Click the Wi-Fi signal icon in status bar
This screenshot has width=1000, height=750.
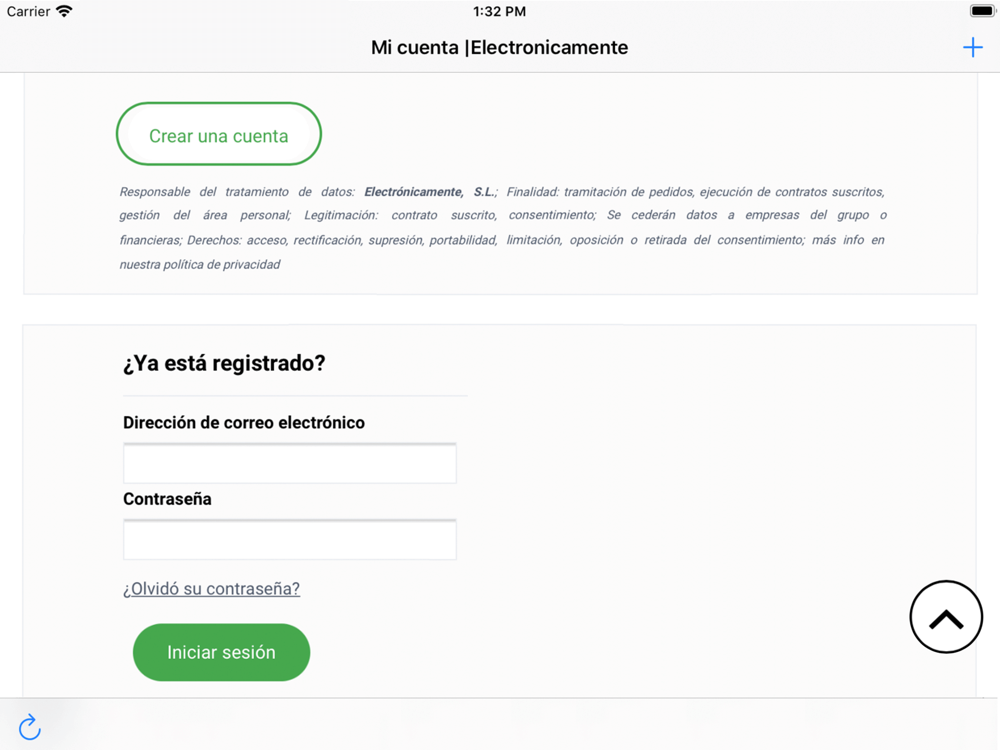point(64,11)
